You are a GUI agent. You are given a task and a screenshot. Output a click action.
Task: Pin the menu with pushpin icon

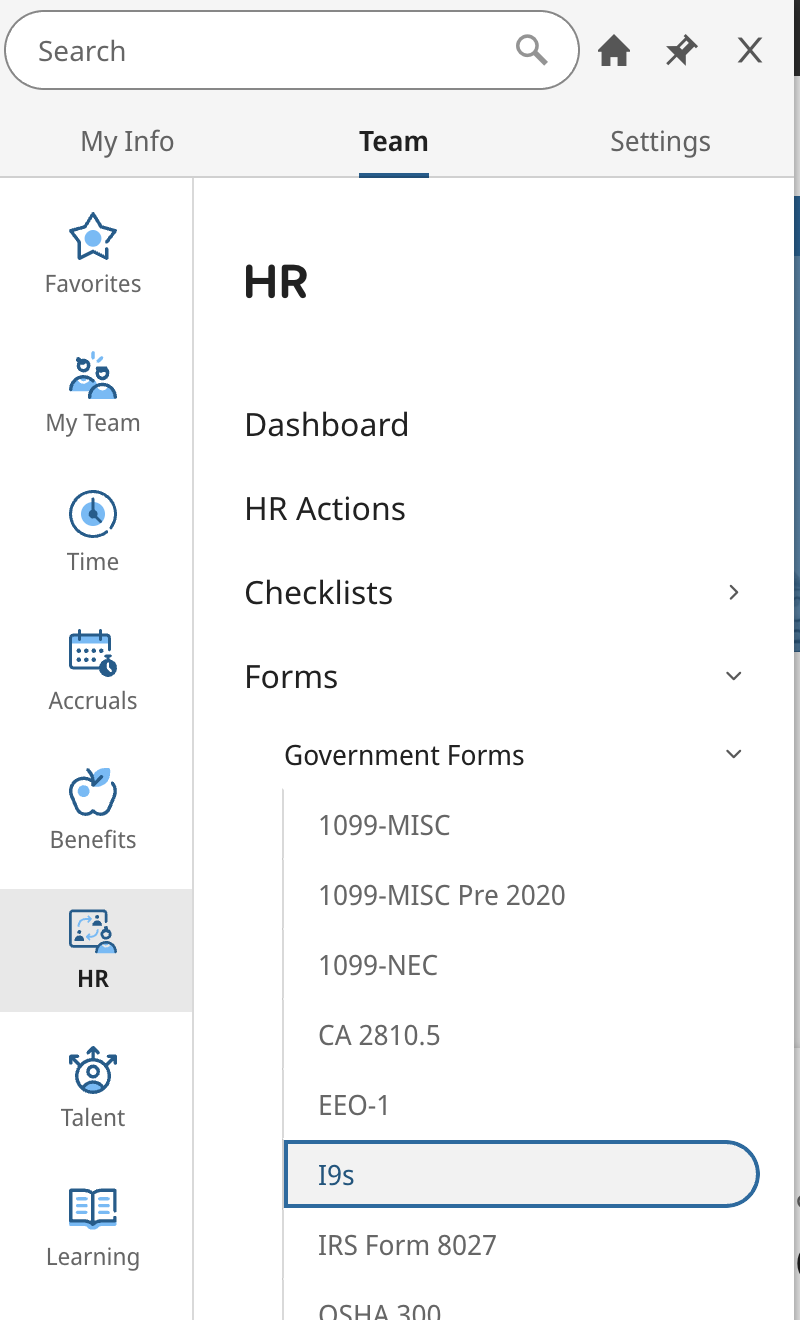(x=682, y=51)
